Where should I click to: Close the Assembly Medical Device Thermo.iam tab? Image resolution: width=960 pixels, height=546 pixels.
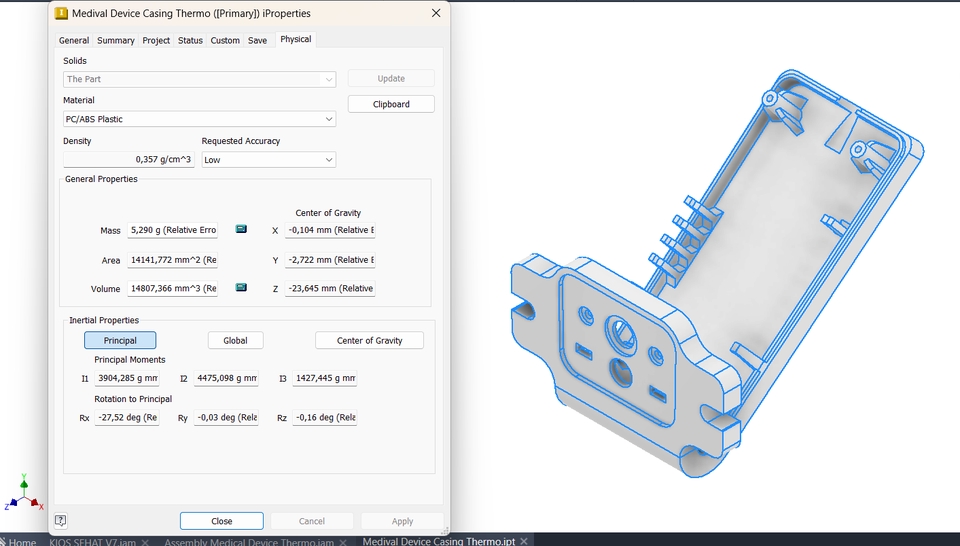point(343,542)
